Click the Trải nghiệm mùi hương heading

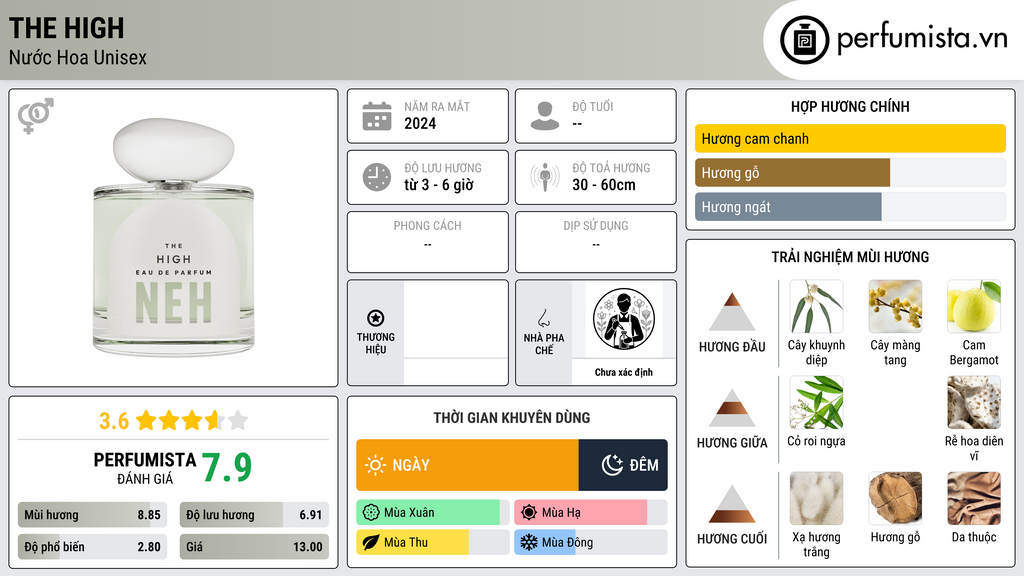pos(850,257)
